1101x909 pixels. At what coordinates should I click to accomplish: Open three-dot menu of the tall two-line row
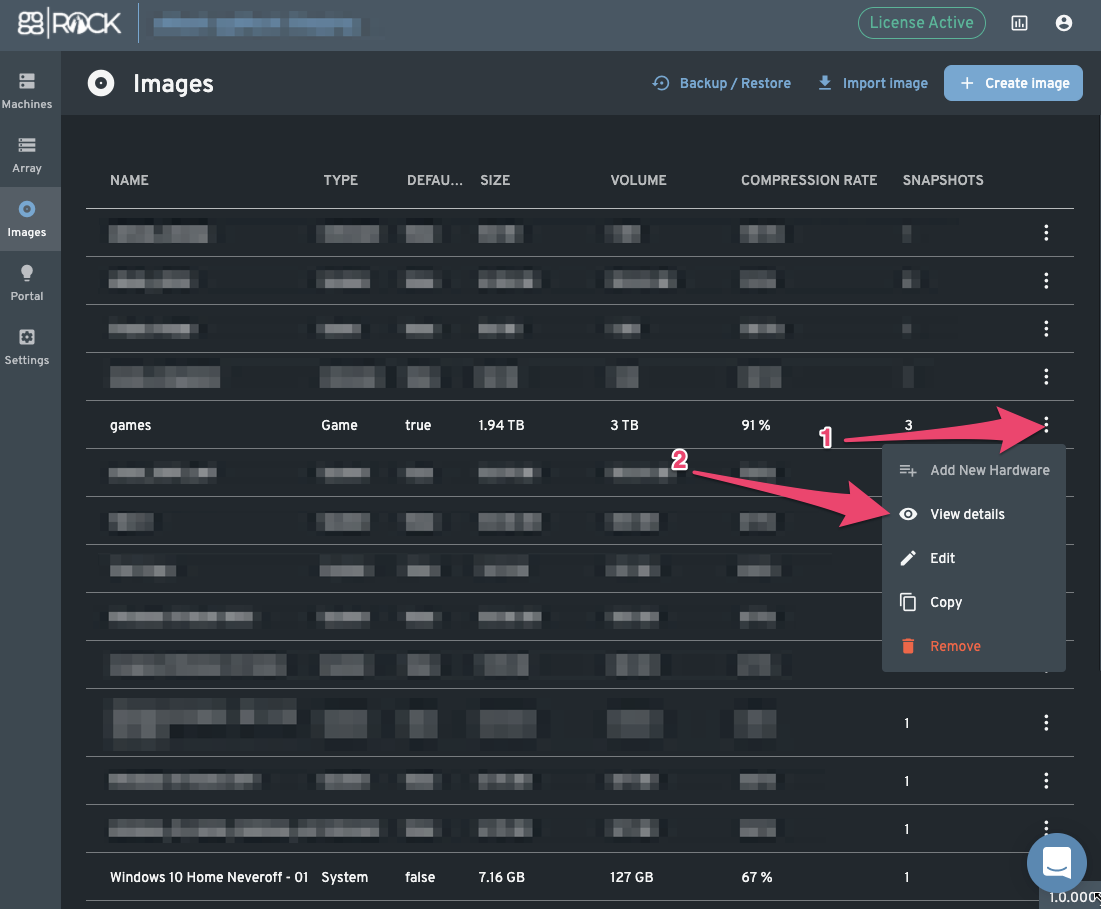[x=1046, y=722]
